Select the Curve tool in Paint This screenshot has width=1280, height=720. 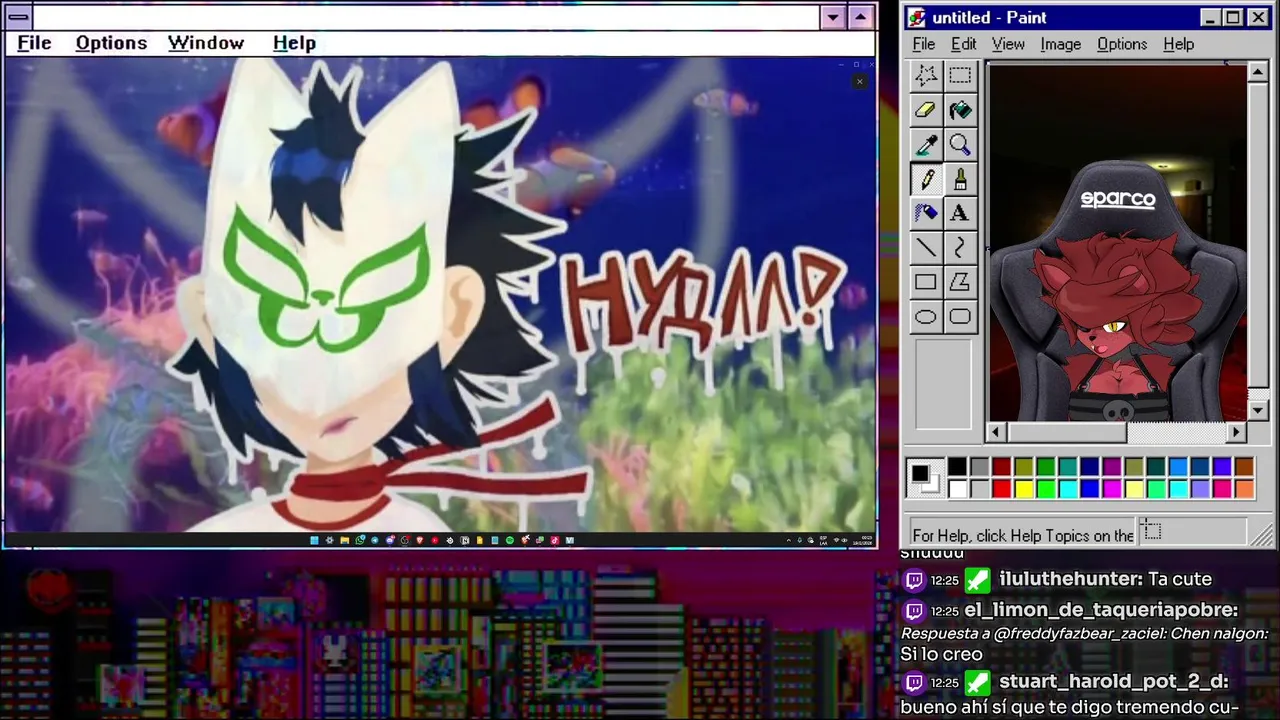(x=960, y=247)
